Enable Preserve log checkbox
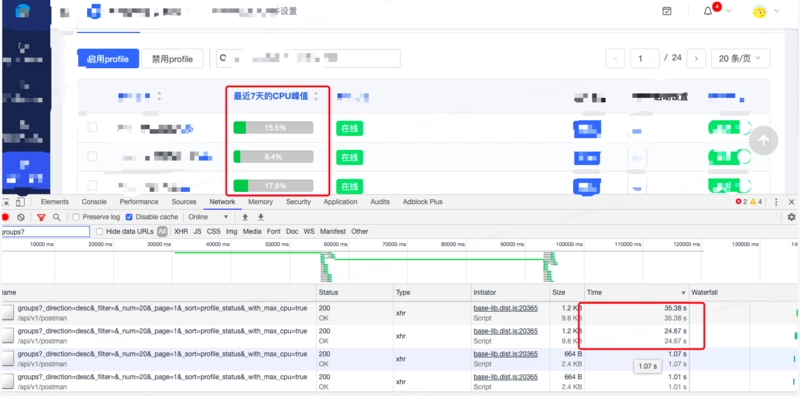800x396 pixels. (x=76, y=217)
